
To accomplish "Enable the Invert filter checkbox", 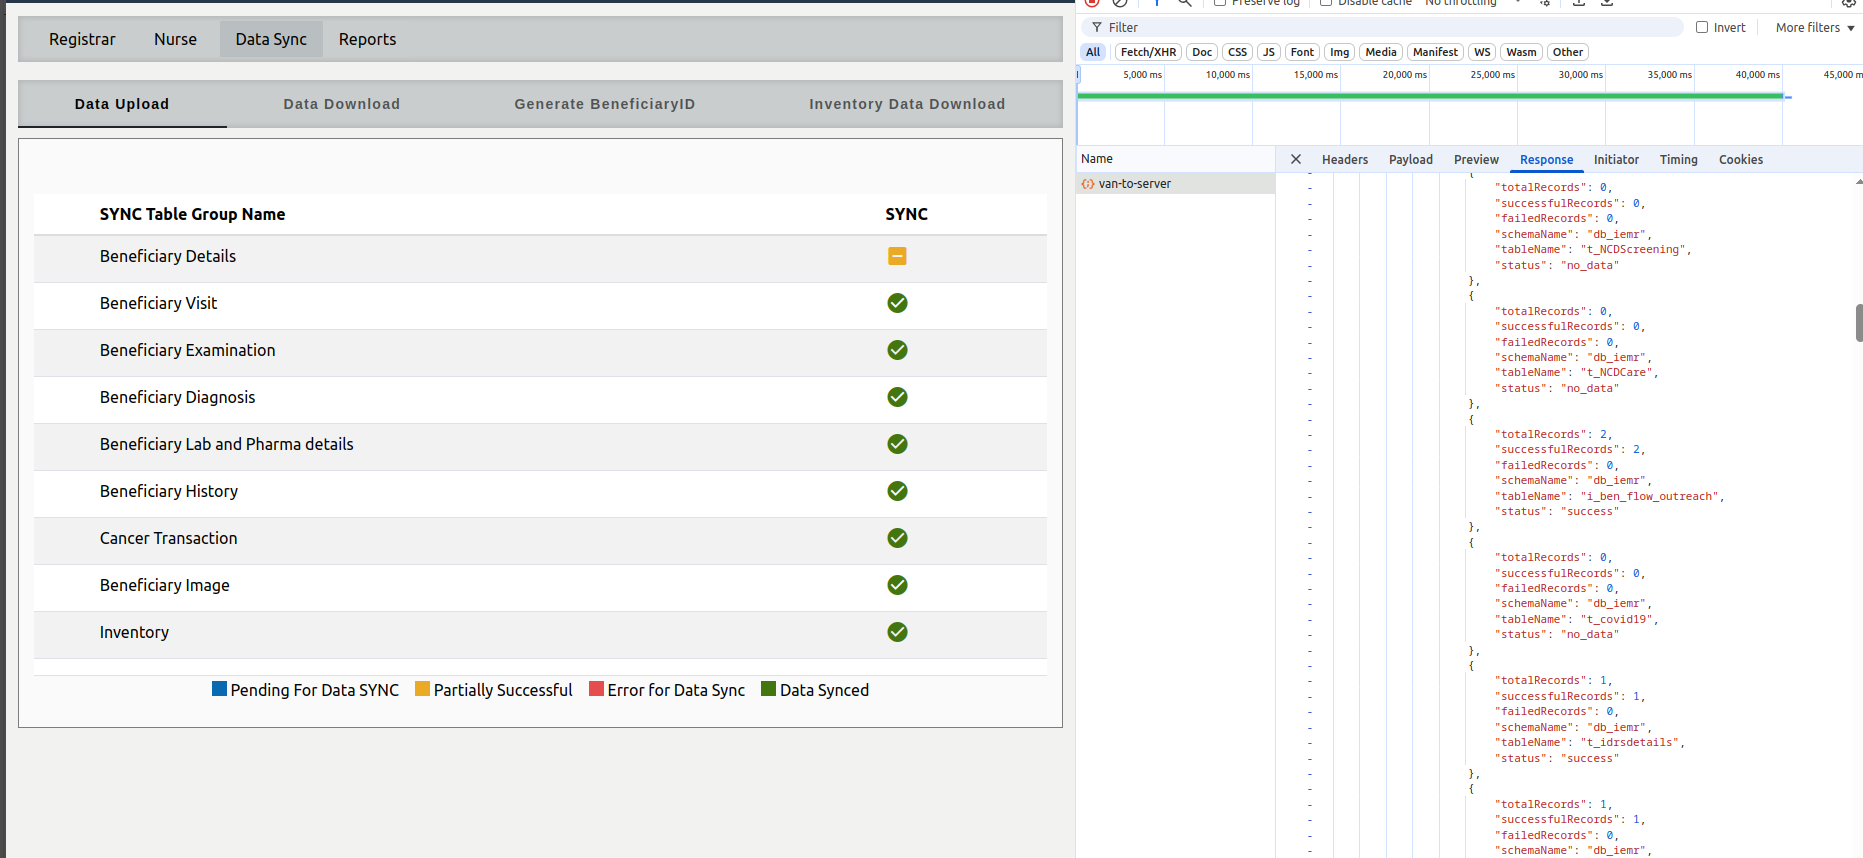I will [x=1702, y=28].
